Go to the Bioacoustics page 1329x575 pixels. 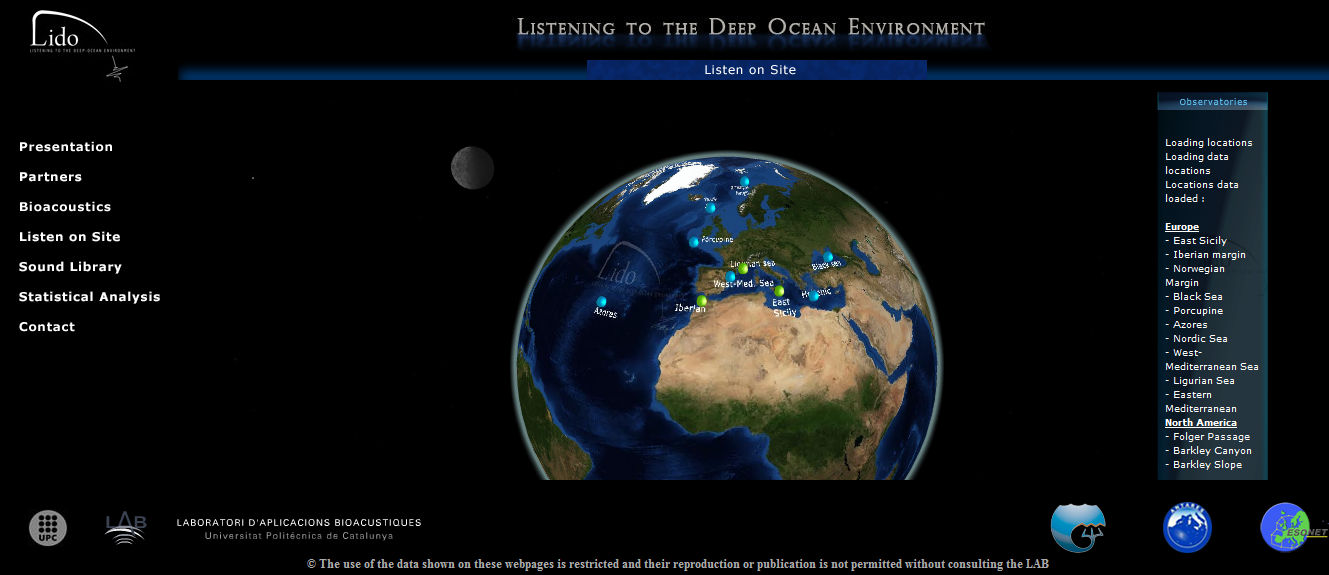(x=65, y=207)
